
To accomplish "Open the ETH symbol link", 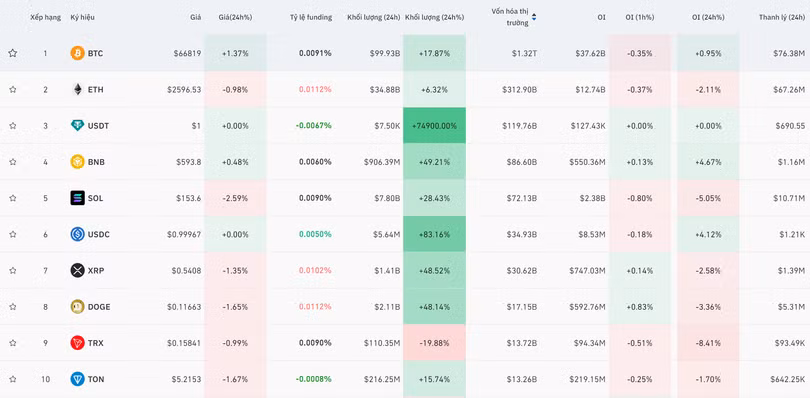I will pos(96,89).
